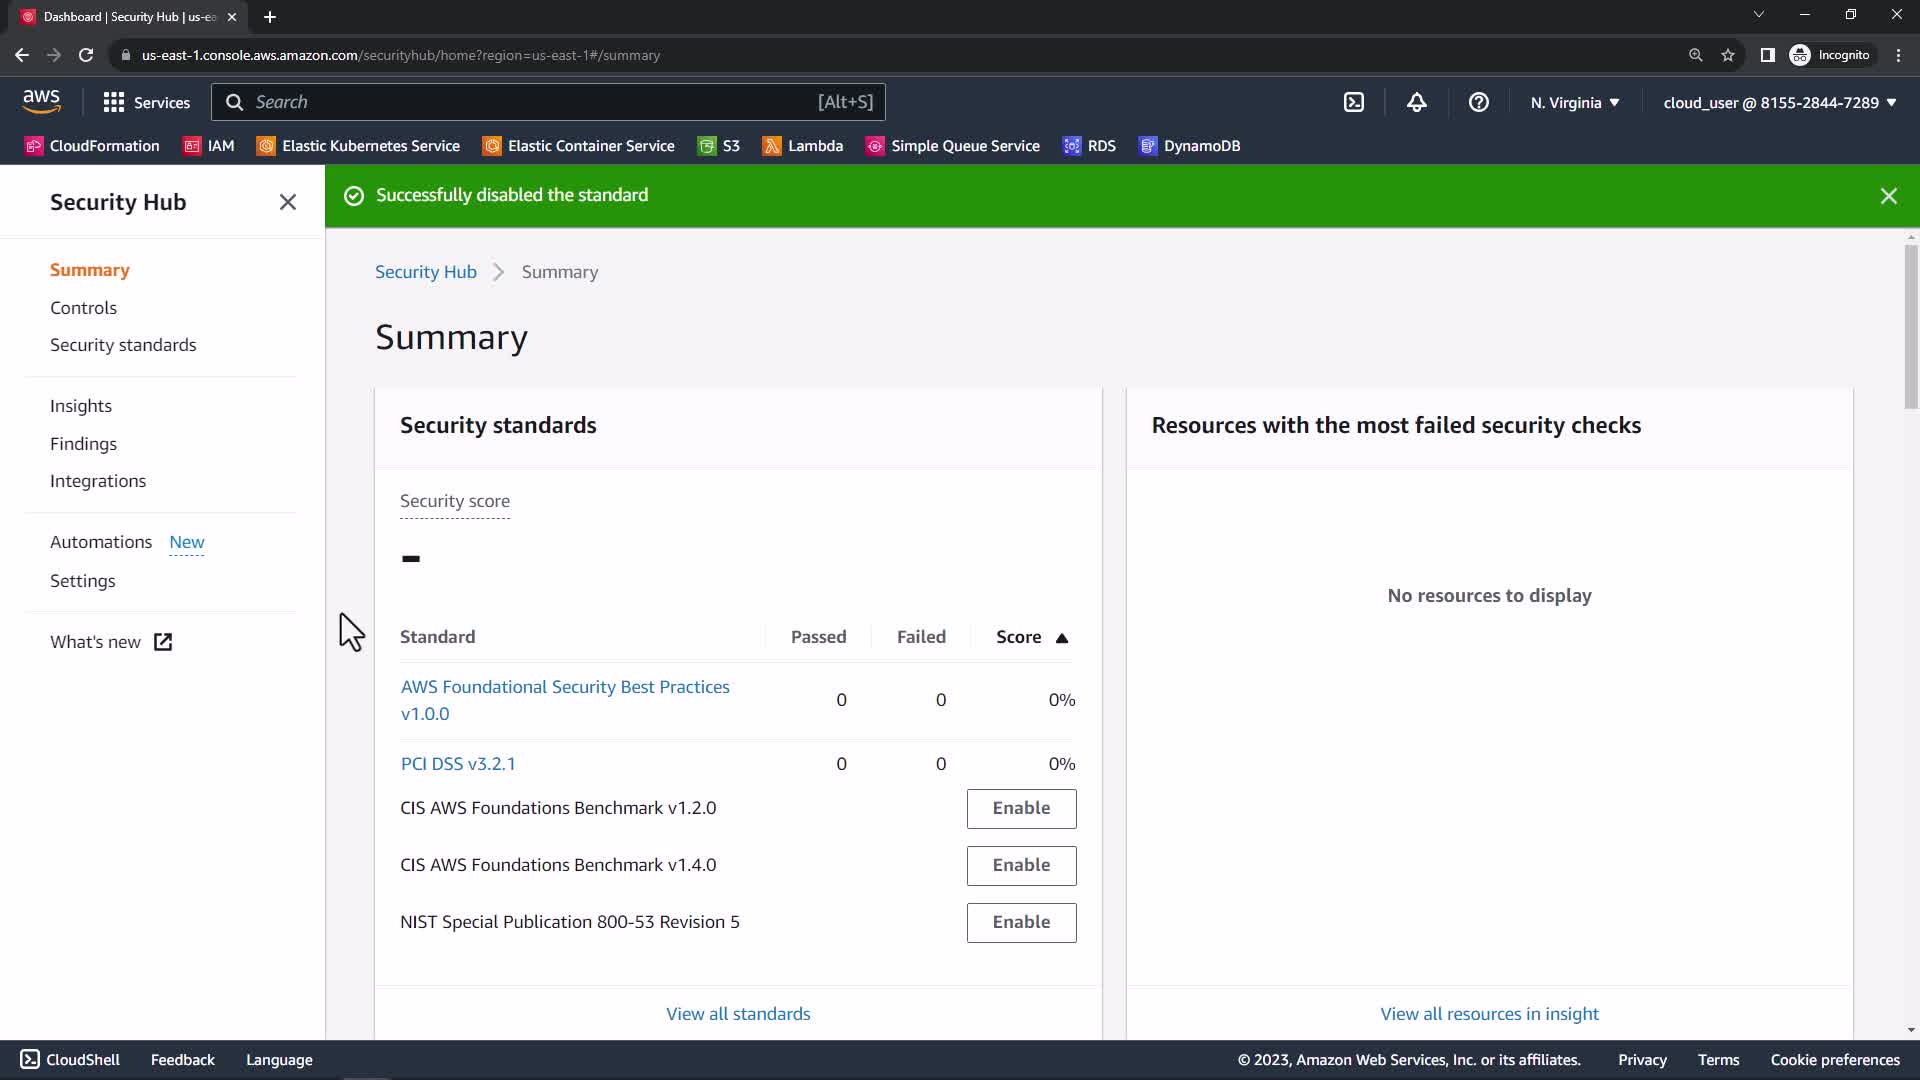
Task: Click in the AWS search field
Action: point(530,102)
